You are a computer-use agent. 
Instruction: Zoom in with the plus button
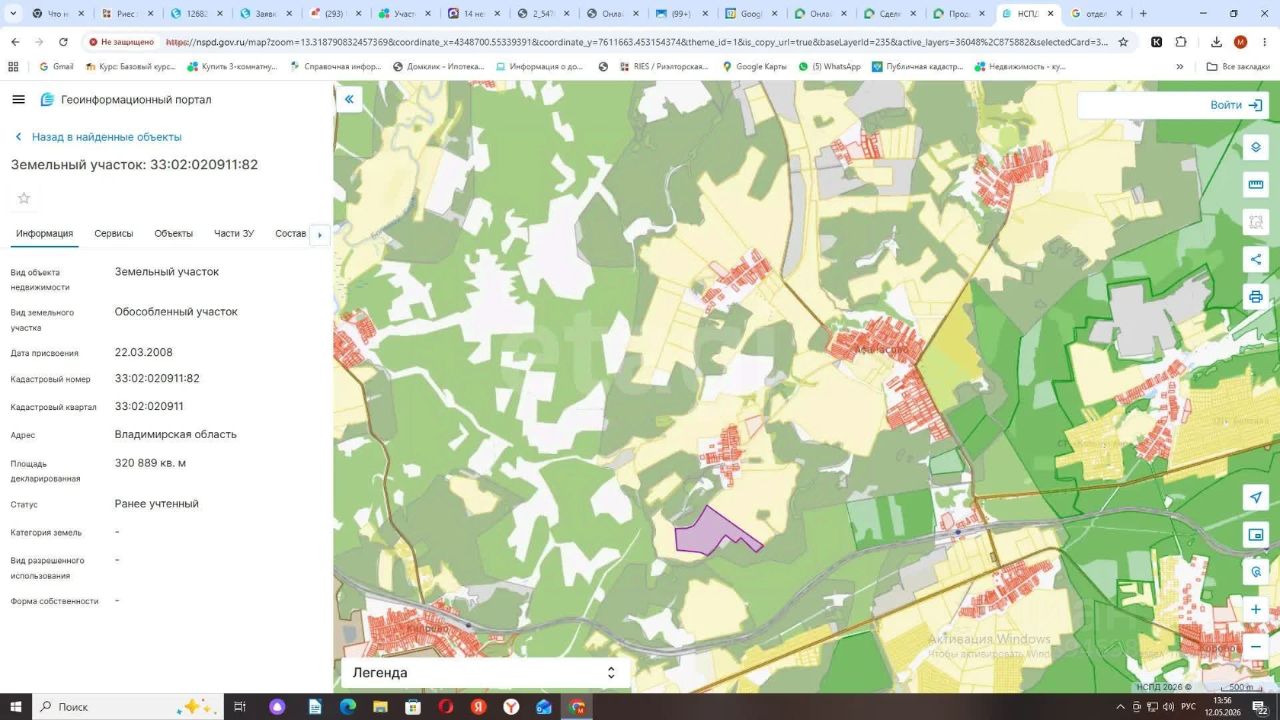pos(1256,609)
